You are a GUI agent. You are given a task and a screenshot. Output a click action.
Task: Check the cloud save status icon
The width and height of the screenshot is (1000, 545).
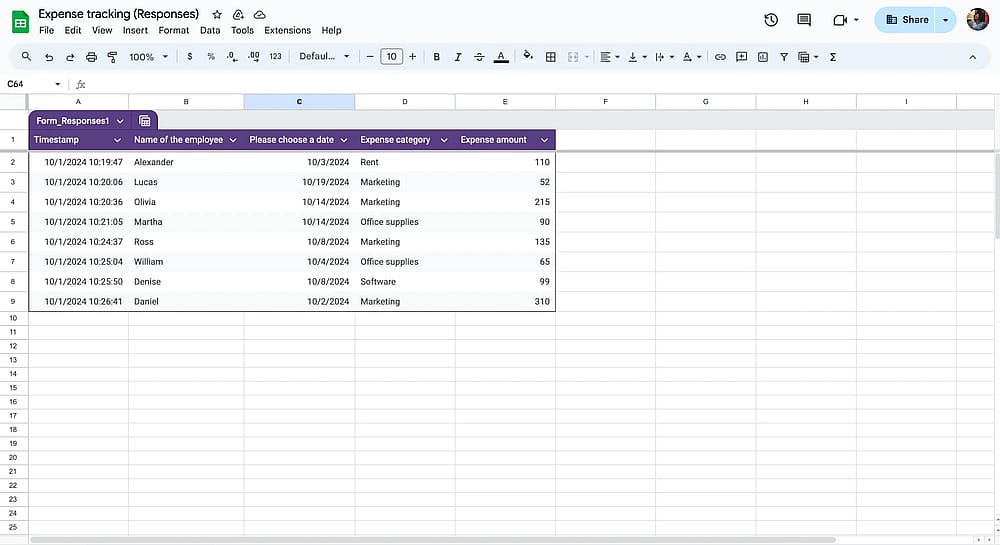pos(260,14)
